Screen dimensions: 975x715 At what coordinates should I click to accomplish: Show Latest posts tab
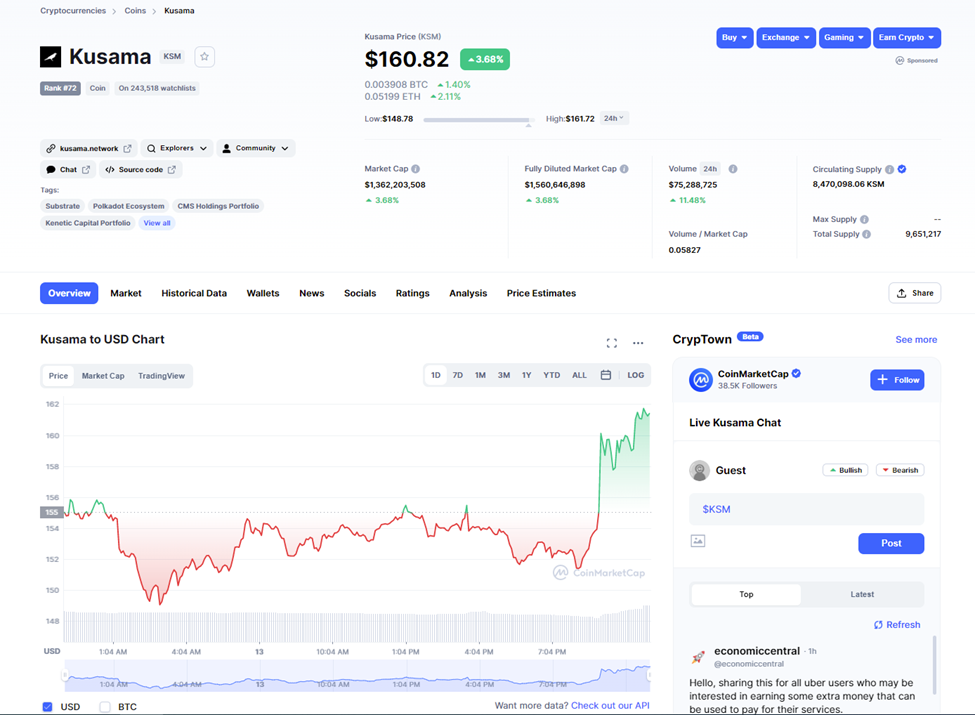point(862,594)
